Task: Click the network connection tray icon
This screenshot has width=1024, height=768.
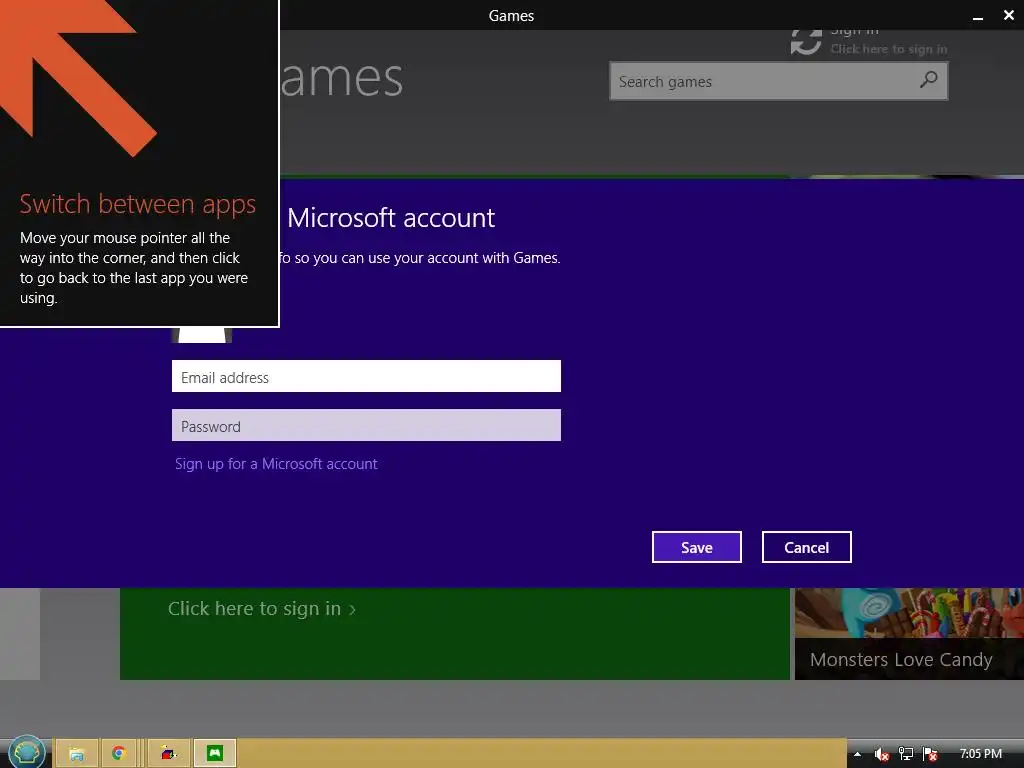Action: (x=906, y=754)
